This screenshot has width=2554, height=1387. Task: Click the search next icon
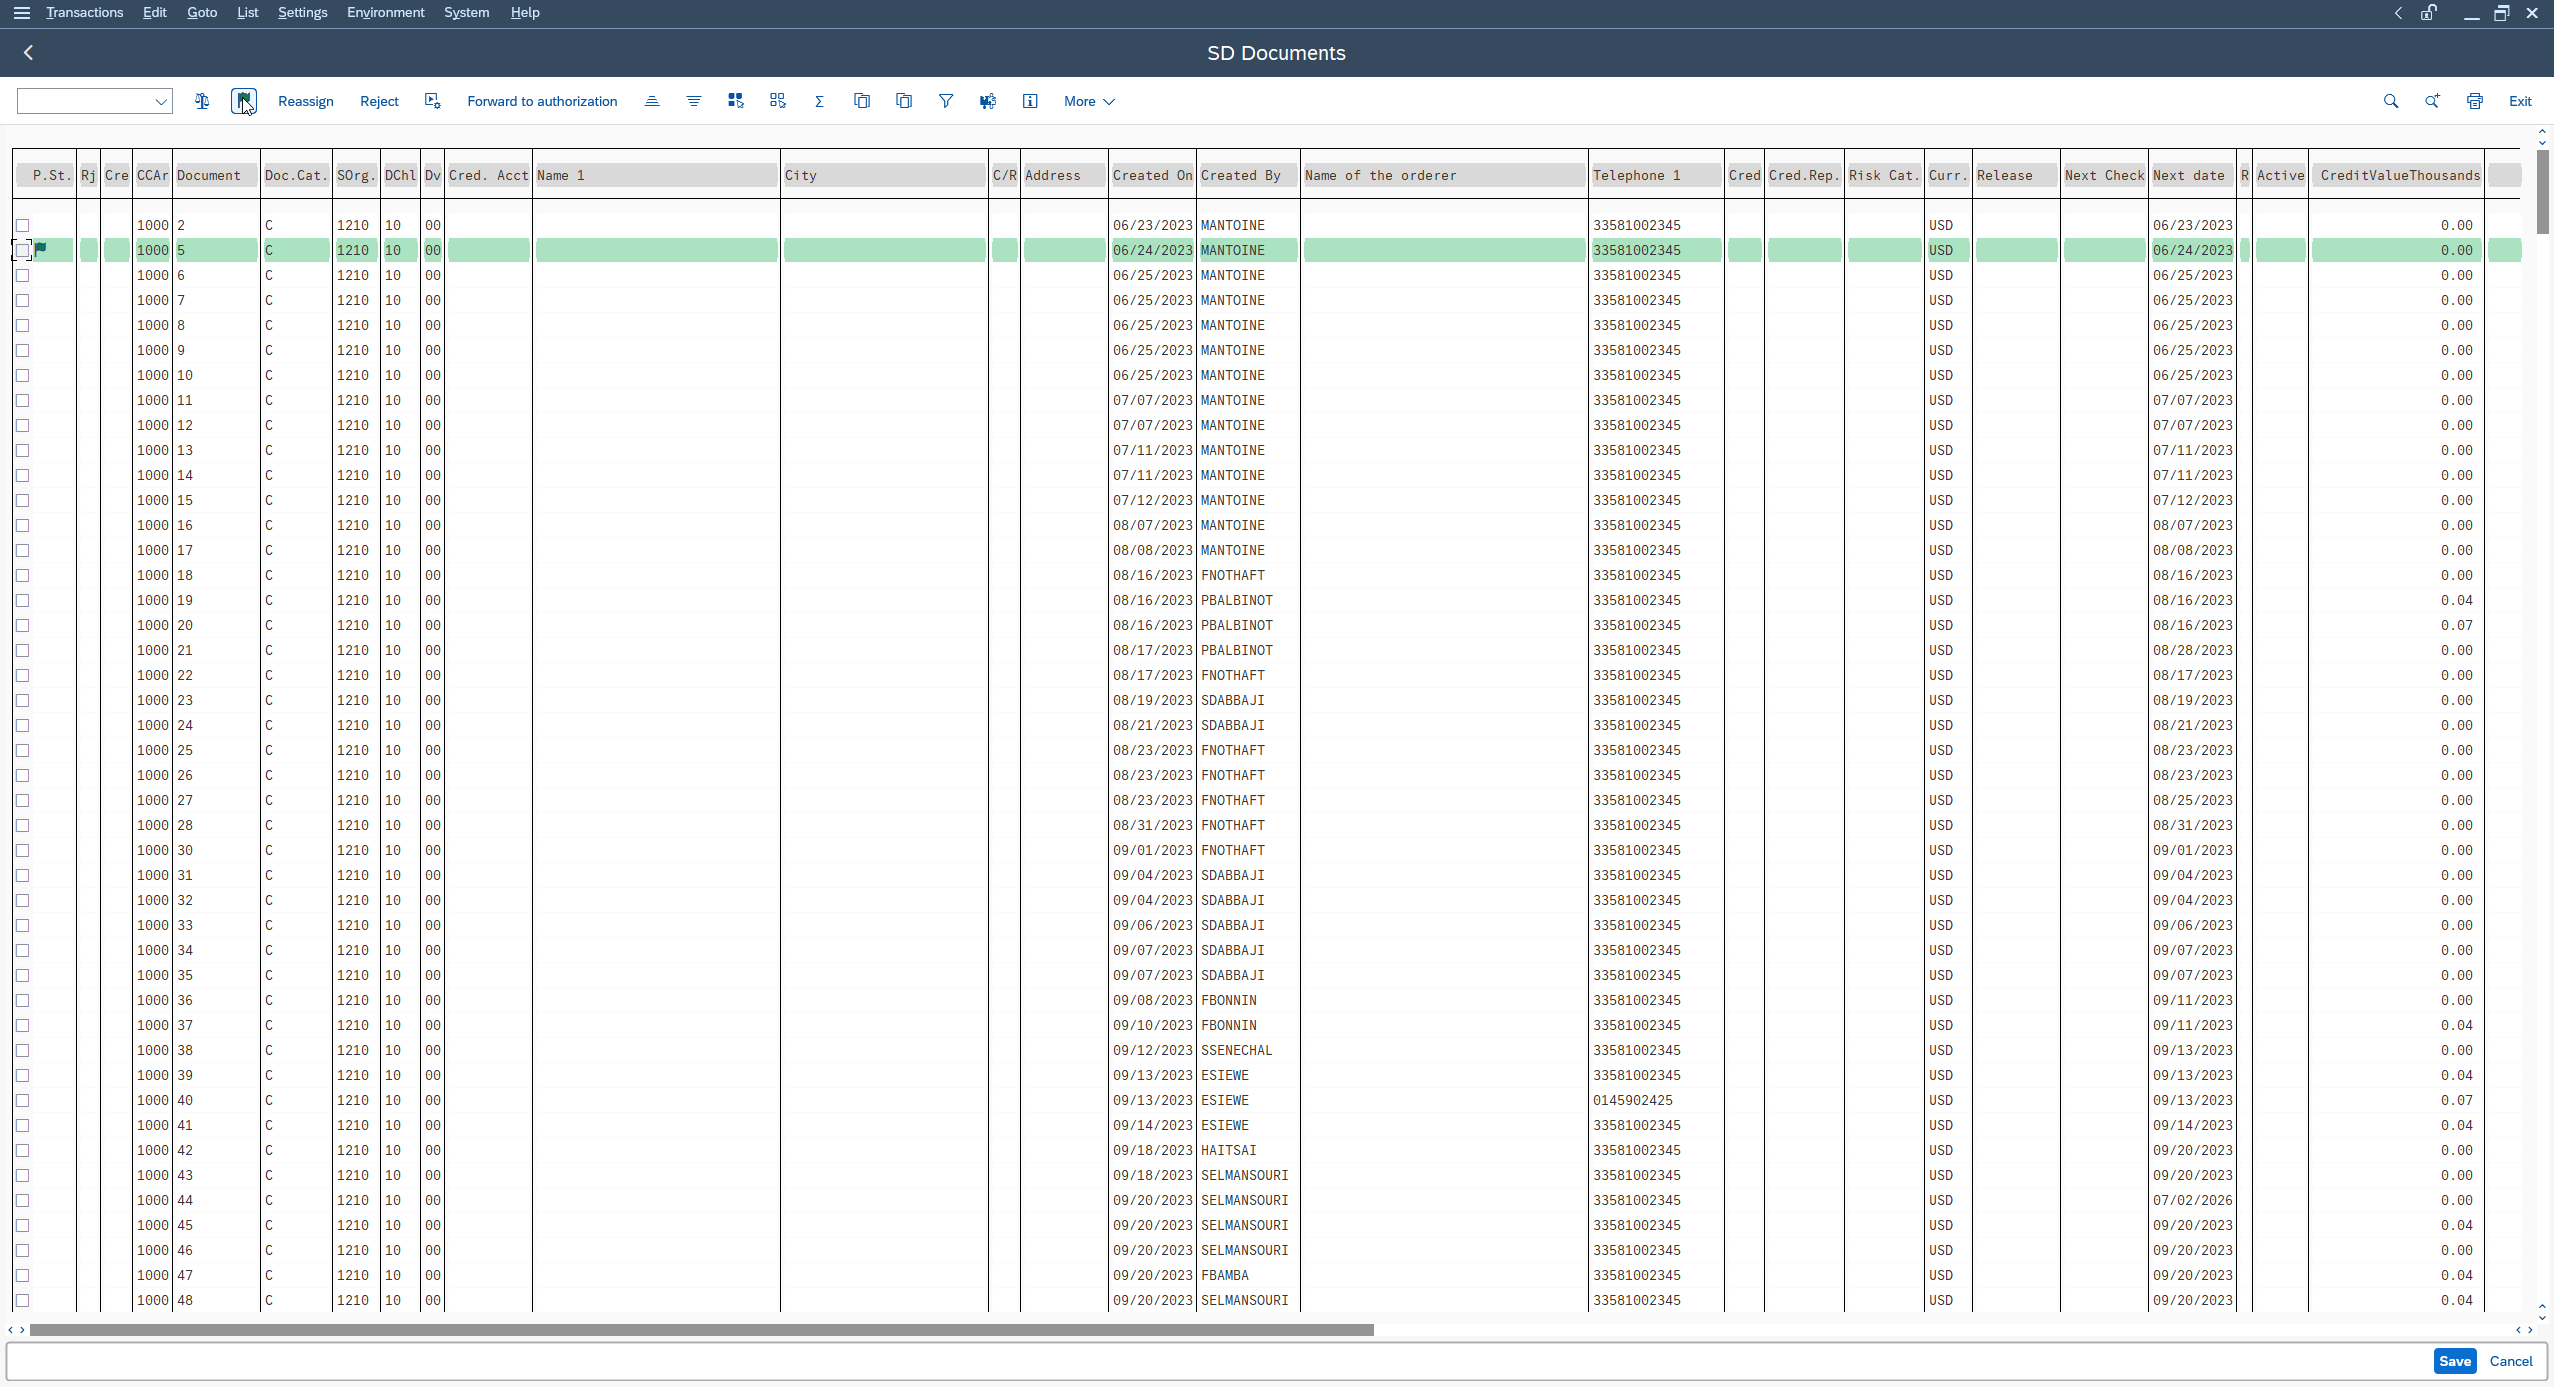tap(2432, 101)
